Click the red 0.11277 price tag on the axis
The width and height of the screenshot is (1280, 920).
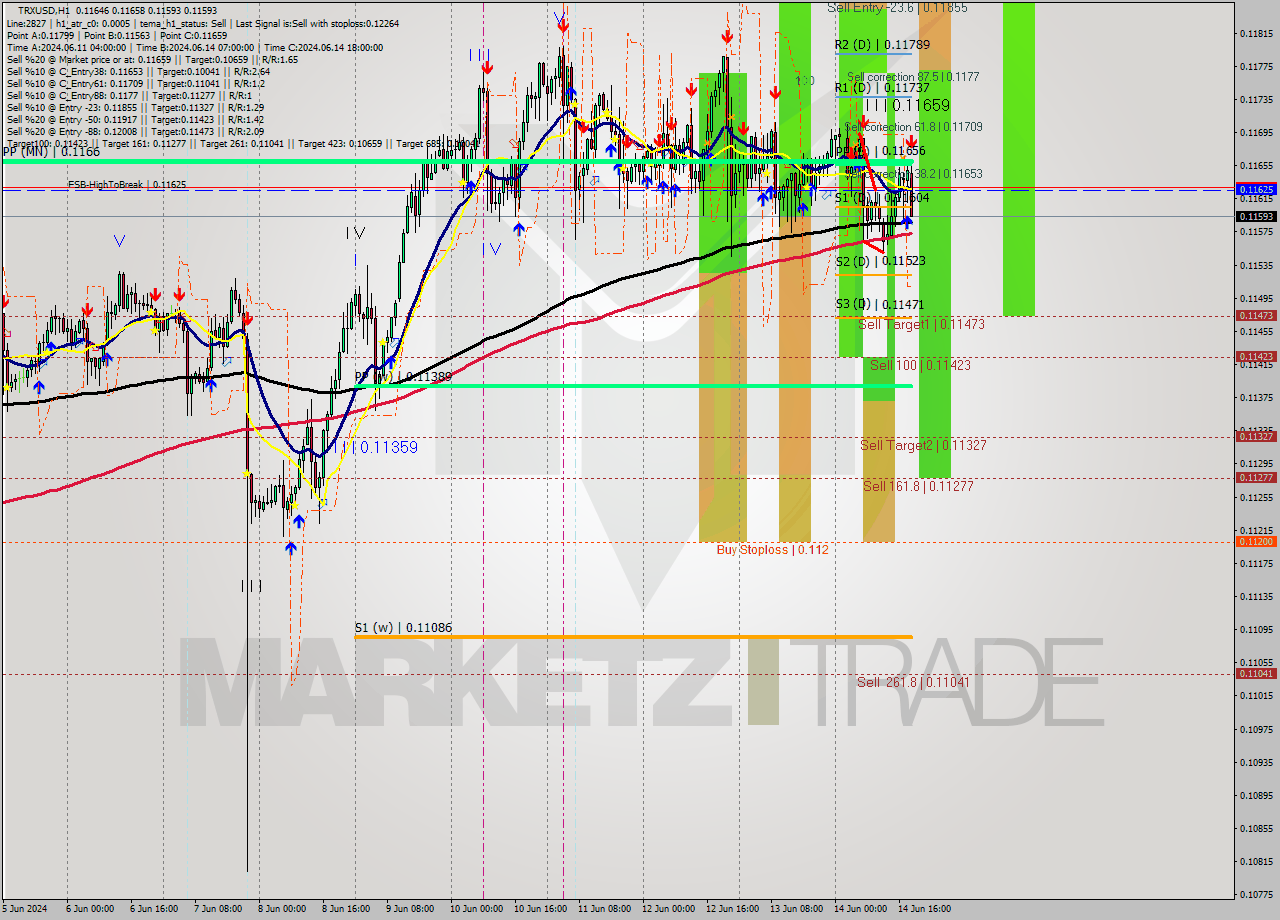click(1256, 477)
